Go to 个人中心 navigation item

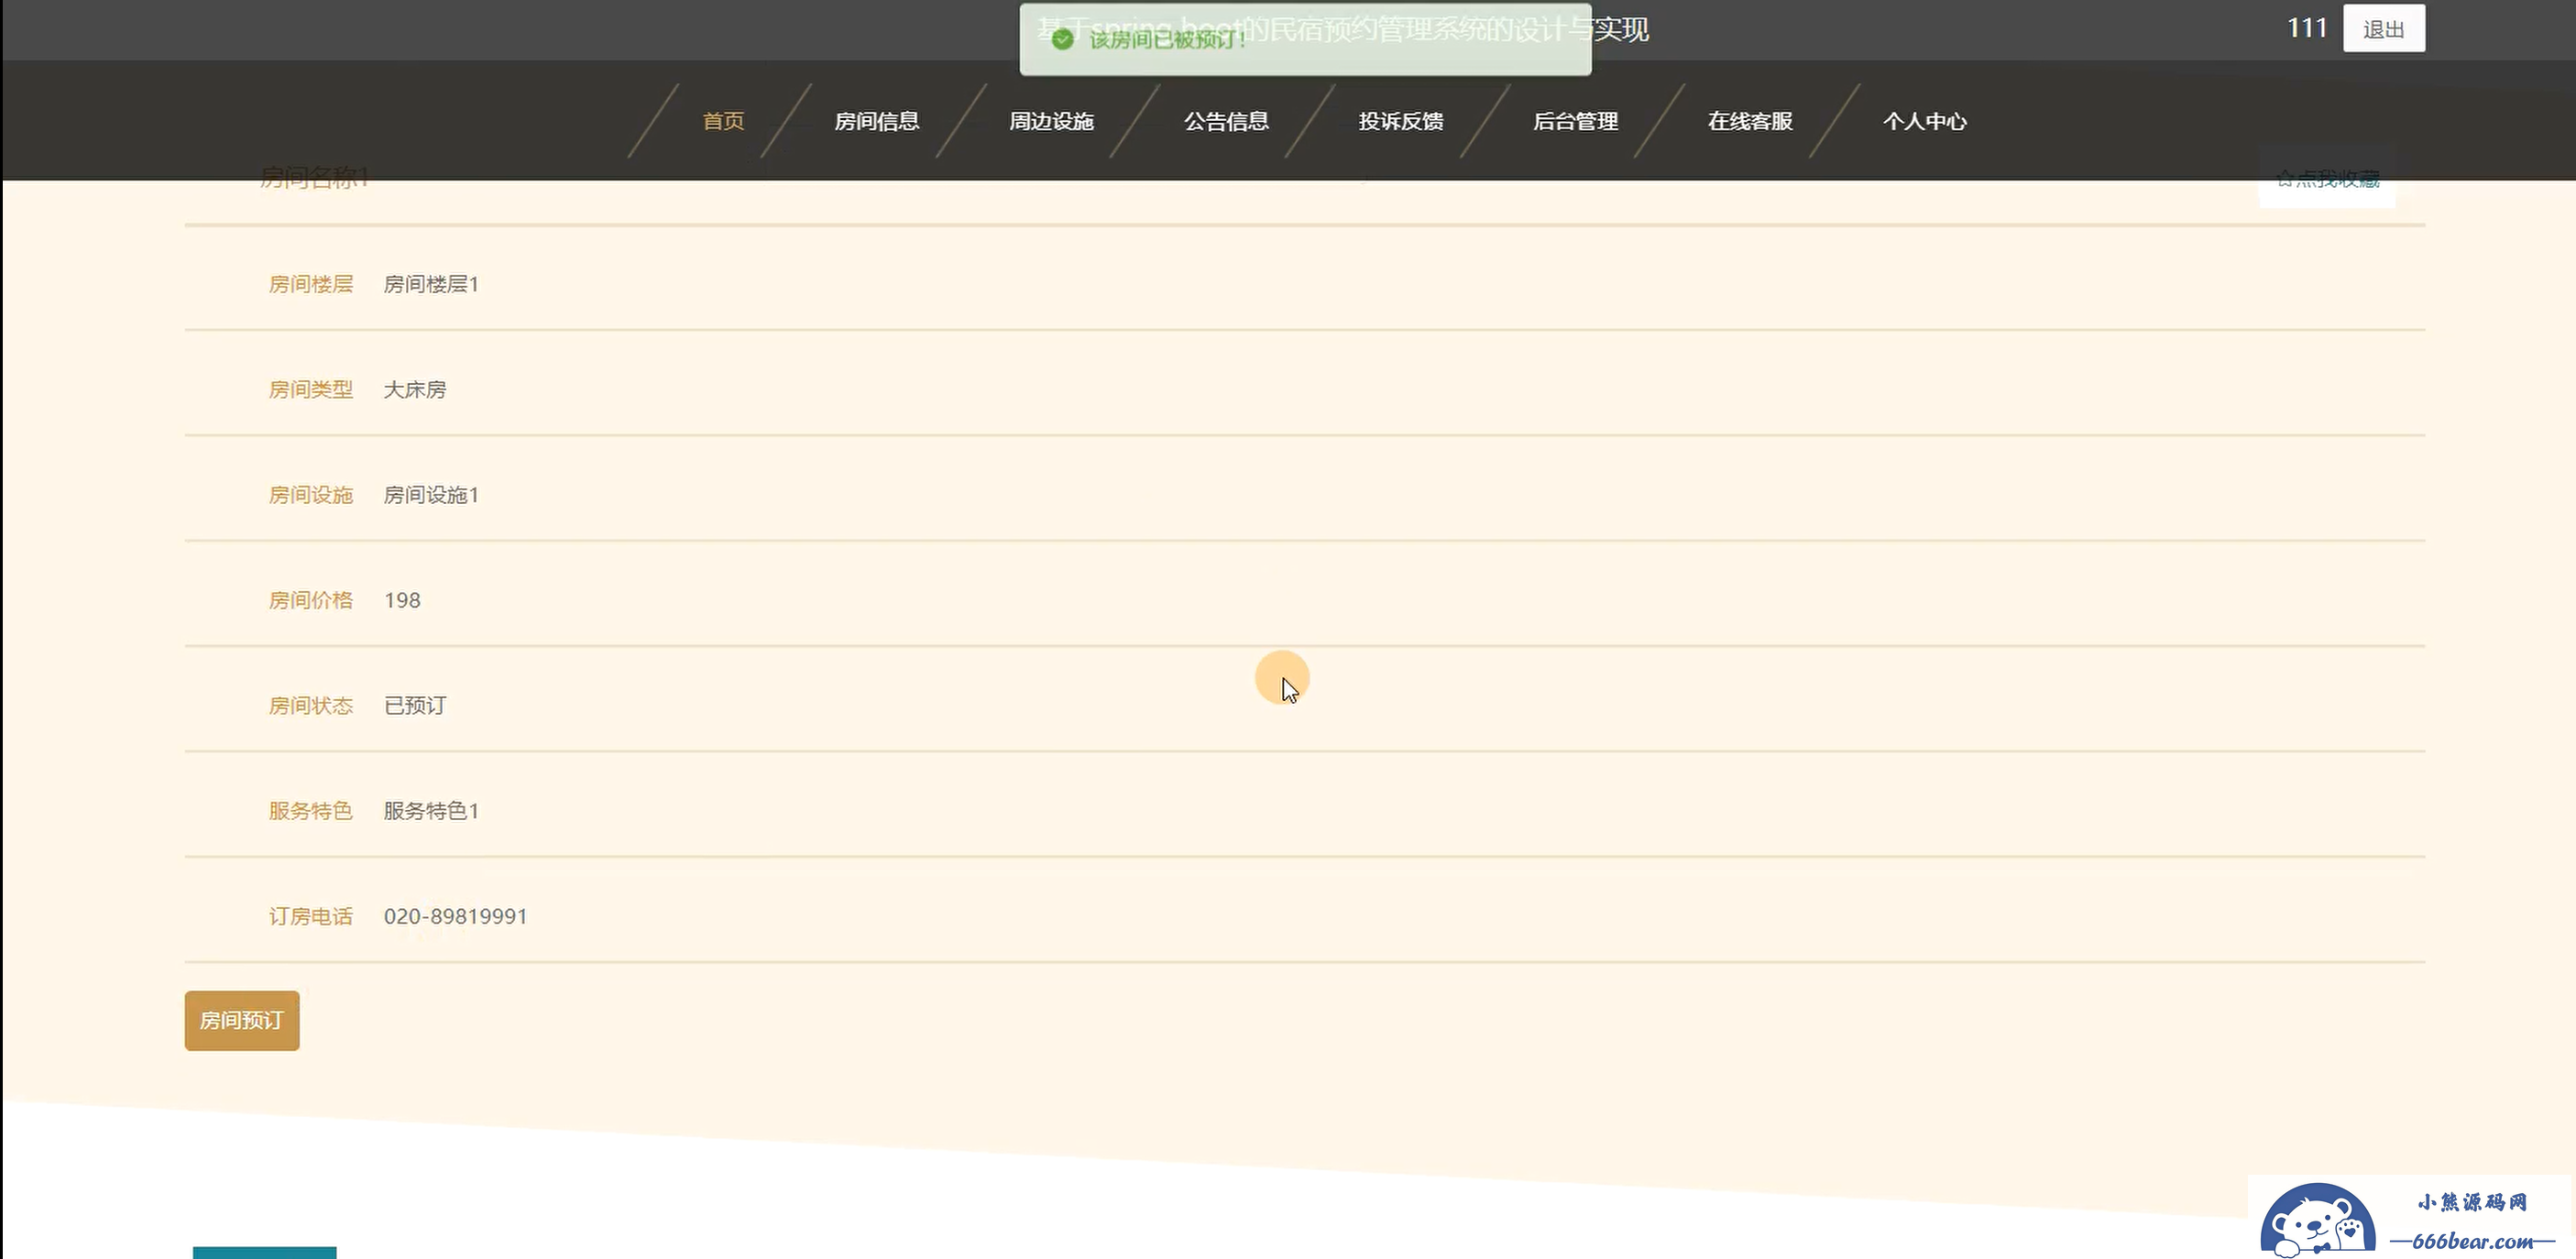pos(1925,121)
